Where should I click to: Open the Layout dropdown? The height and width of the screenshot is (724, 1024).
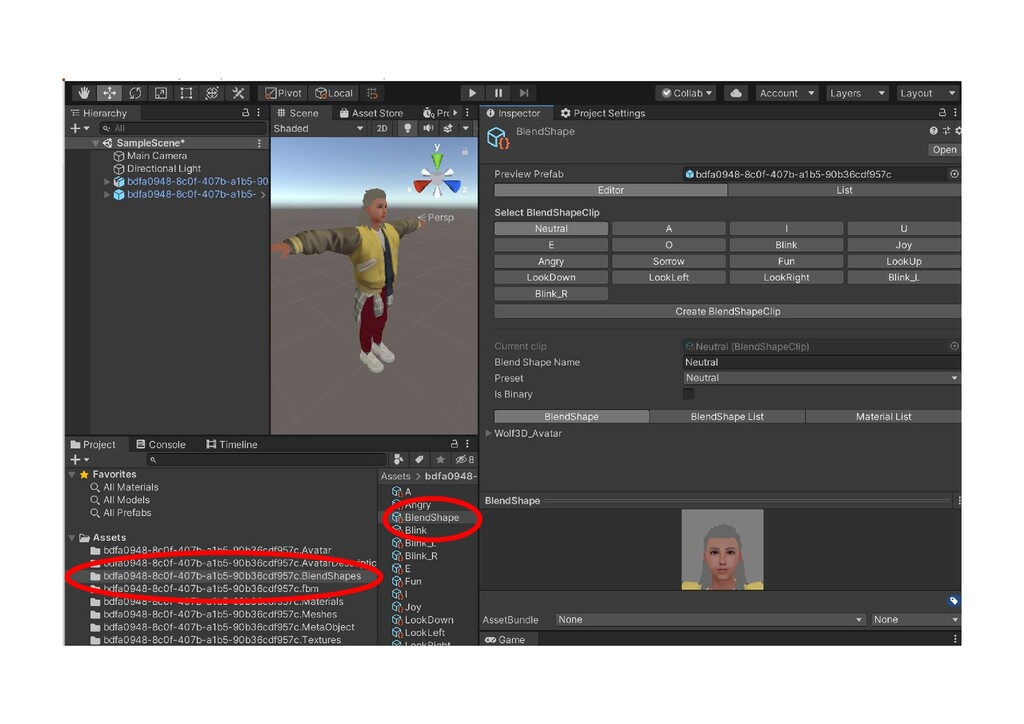click(x=927, y=93)
